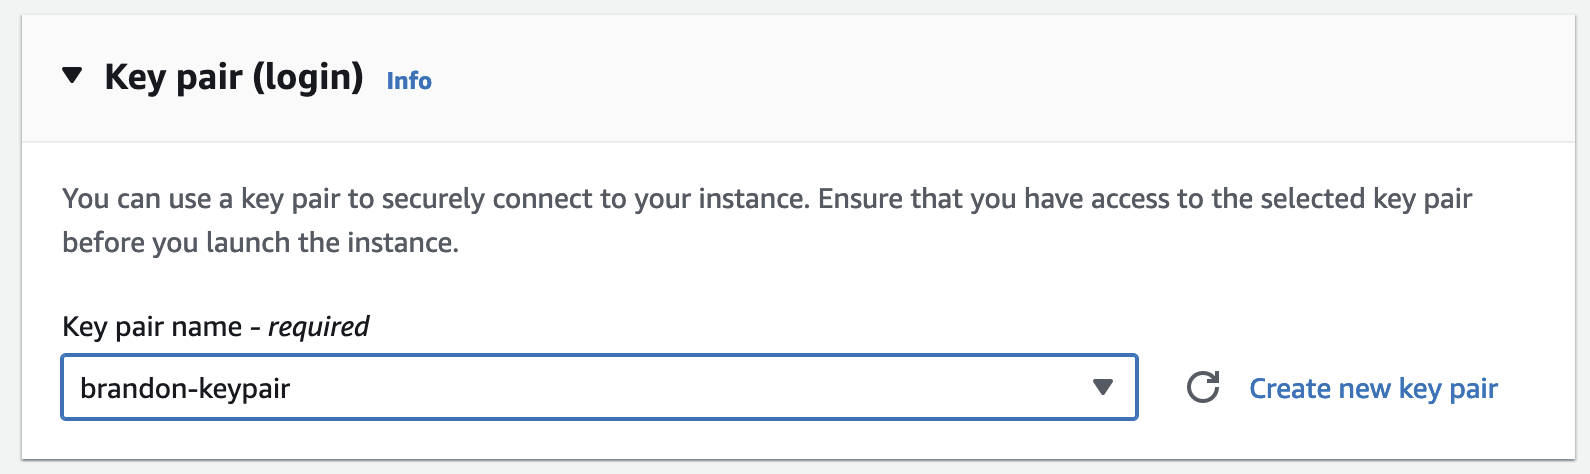The width and height of the screenshot is (1590, 474).
Task: Click the empty middle of the key pair select box
Action: click(x=690, y=387)
